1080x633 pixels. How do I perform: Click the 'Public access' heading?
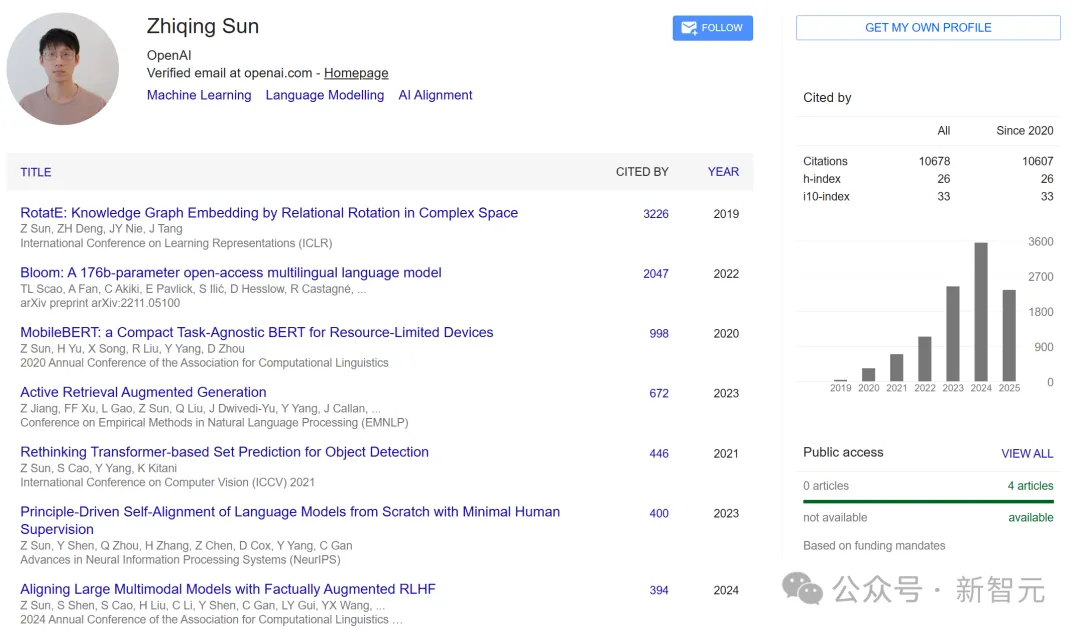point(843,453)
